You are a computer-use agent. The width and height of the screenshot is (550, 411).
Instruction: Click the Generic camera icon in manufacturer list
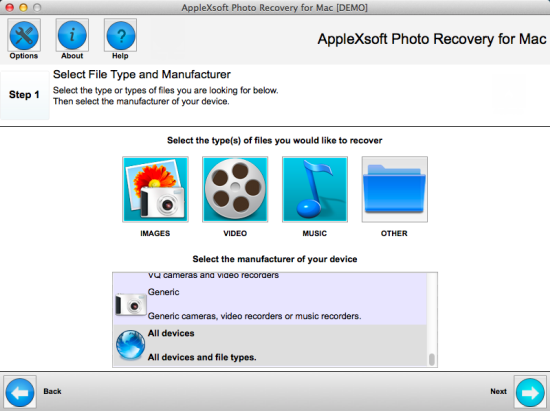pyautogui.click(x=130, y=304)
